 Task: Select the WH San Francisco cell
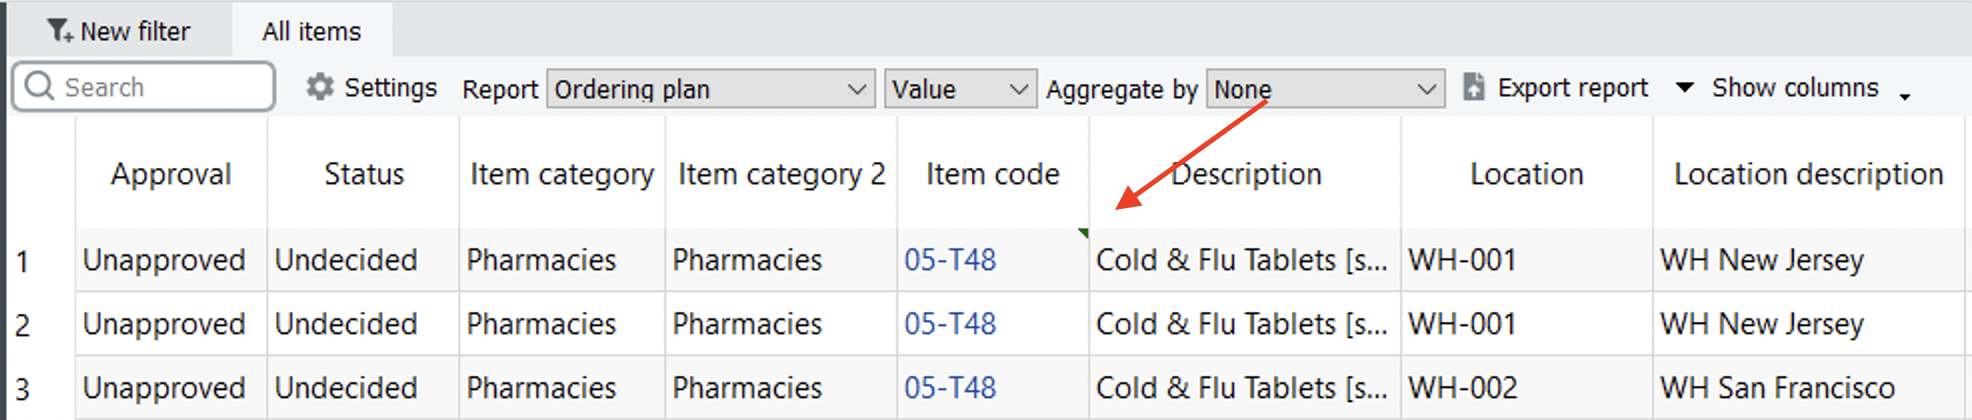[1777, 388]
